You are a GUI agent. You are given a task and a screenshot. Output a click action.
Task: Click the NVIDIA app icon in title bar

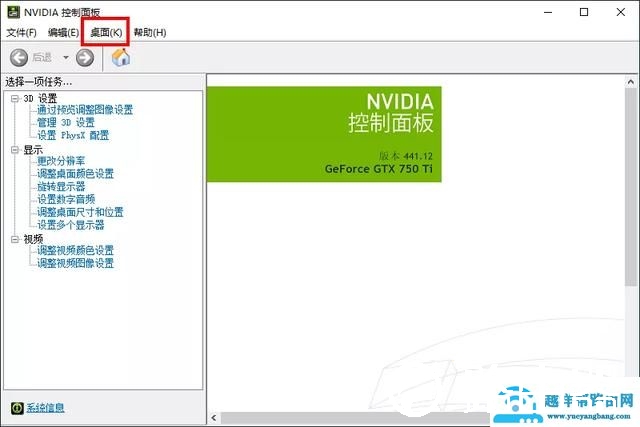13,12
